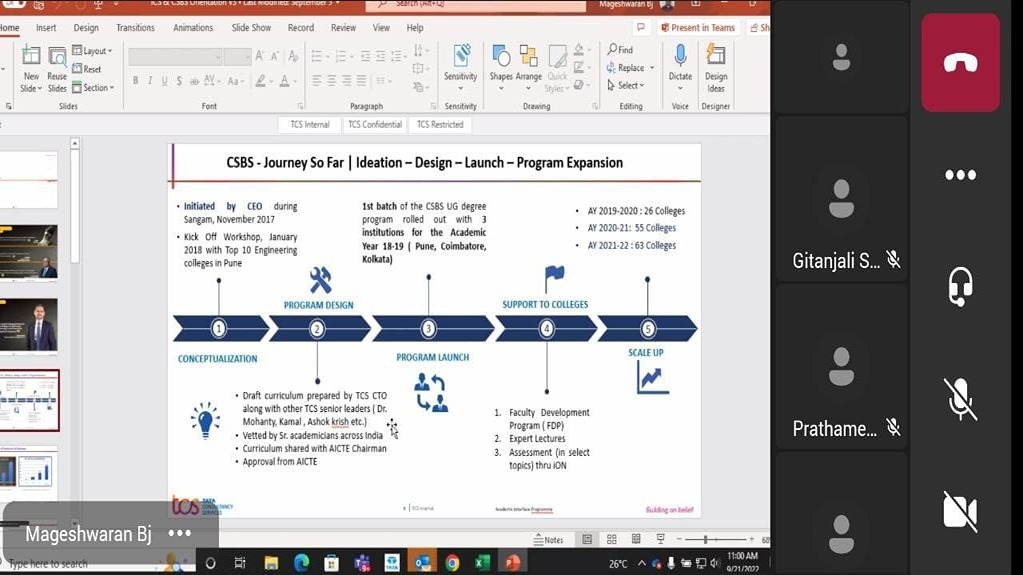Toggle underline formatting
The image size is (1023, 575).
tap(164, 81)
